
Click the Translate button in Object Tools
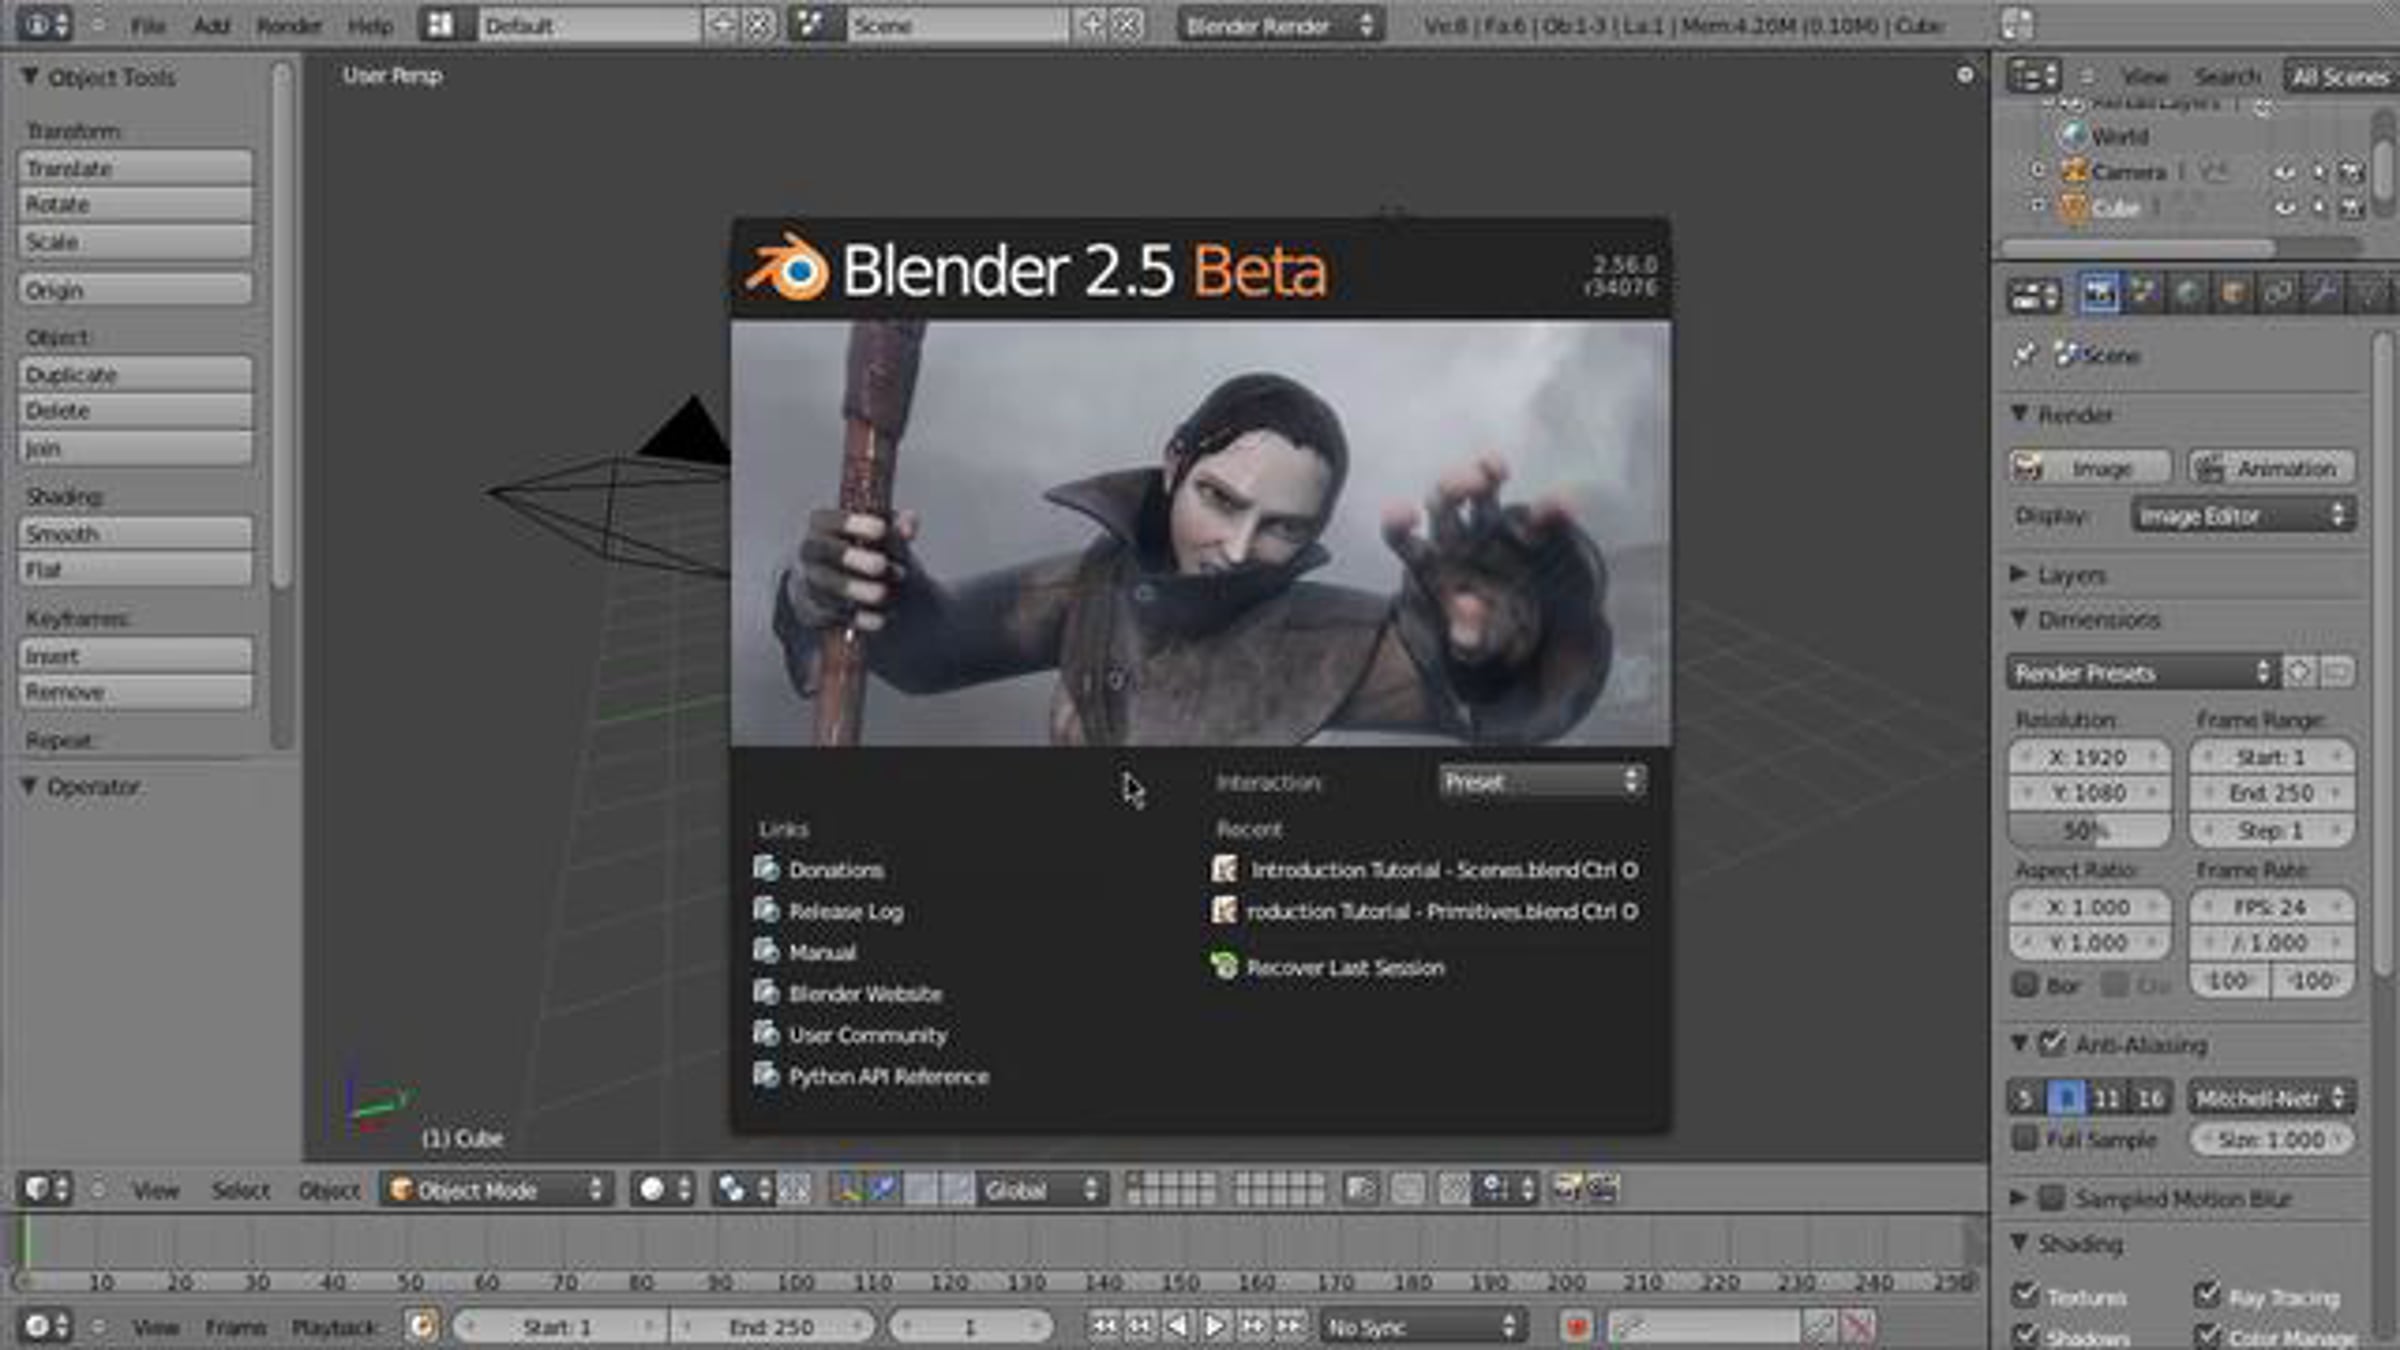pyautogui.click(x=134, y=168)
